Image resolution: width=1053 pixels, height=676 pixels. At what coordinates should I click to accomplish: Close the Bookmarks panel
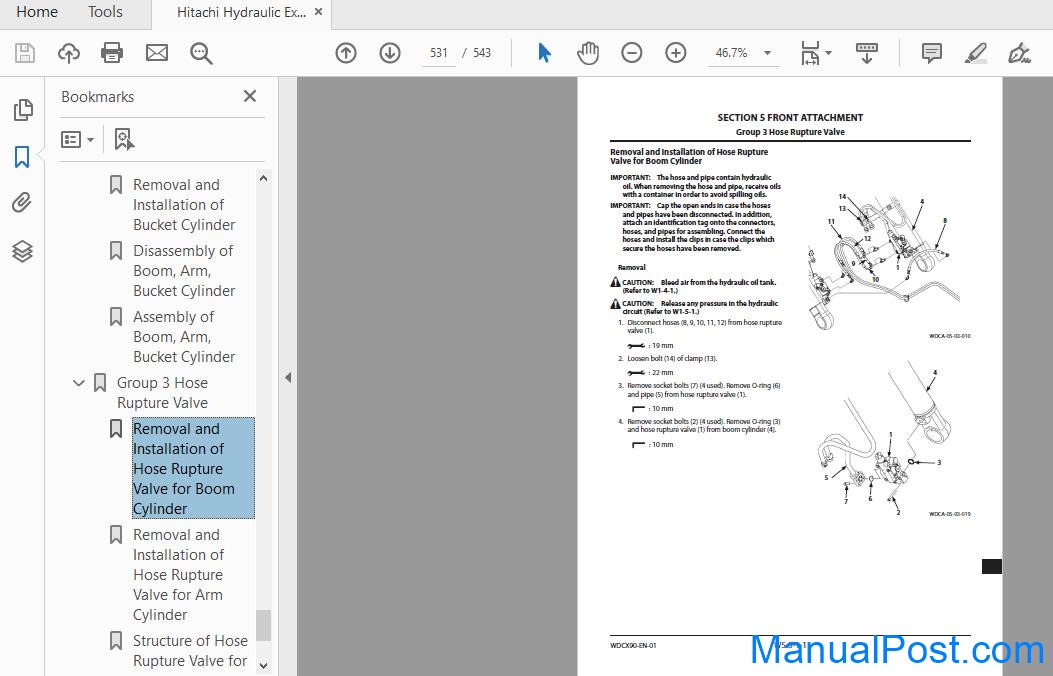coord(250,96)
